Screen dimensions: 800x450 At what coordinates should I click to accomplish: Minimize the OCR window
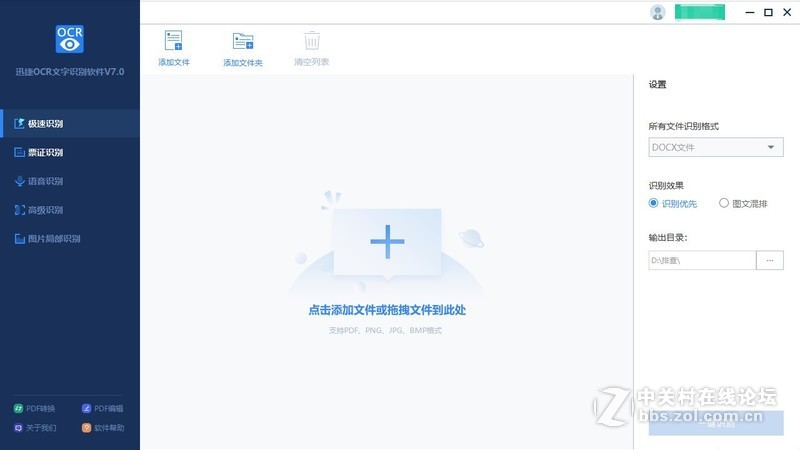[749, 12]
